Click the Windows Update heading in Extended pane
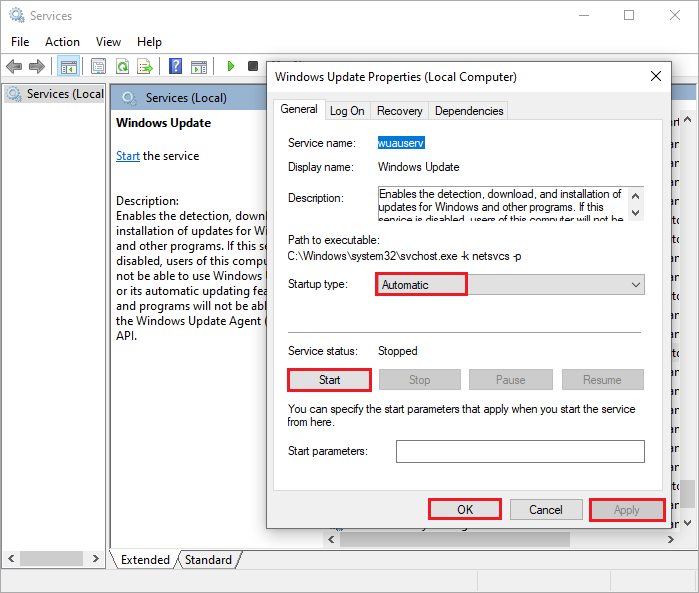This screenshot has height=593, width=699. point(164,123)
